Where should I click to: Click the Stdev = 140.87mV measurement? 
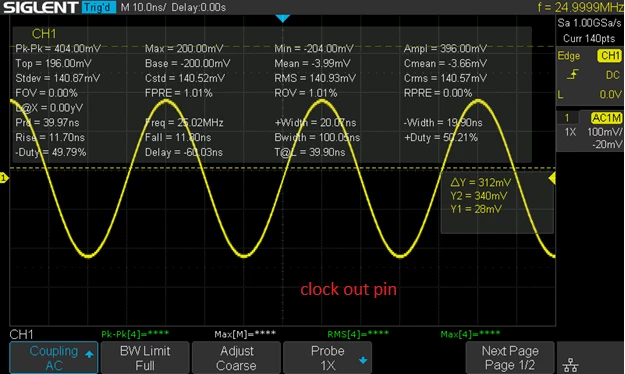58,78
